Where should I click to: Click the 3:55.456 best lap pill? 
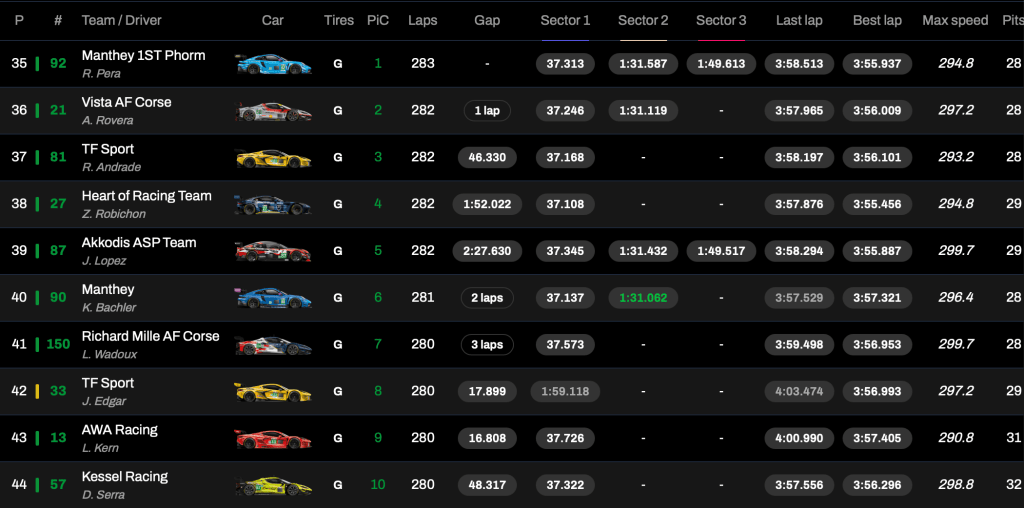[x=877, y=204]
